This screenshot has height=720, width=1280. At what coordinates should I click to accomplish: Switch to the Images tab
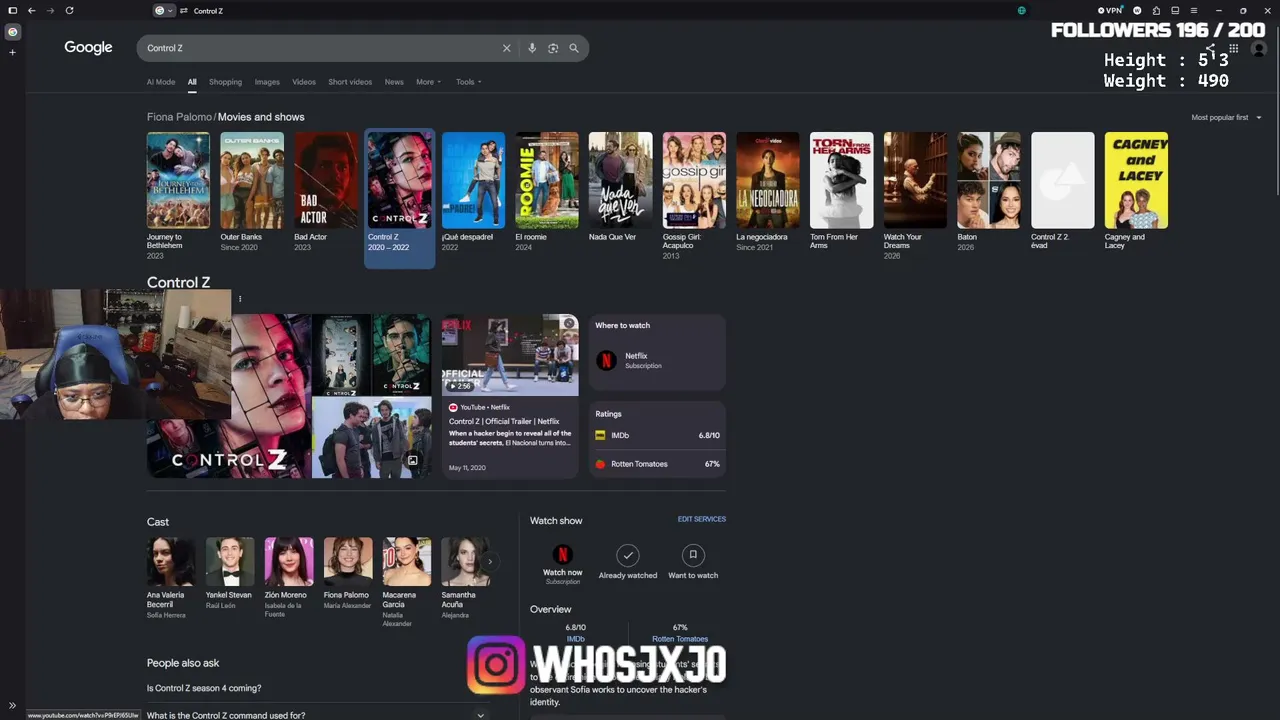[267, 82]
